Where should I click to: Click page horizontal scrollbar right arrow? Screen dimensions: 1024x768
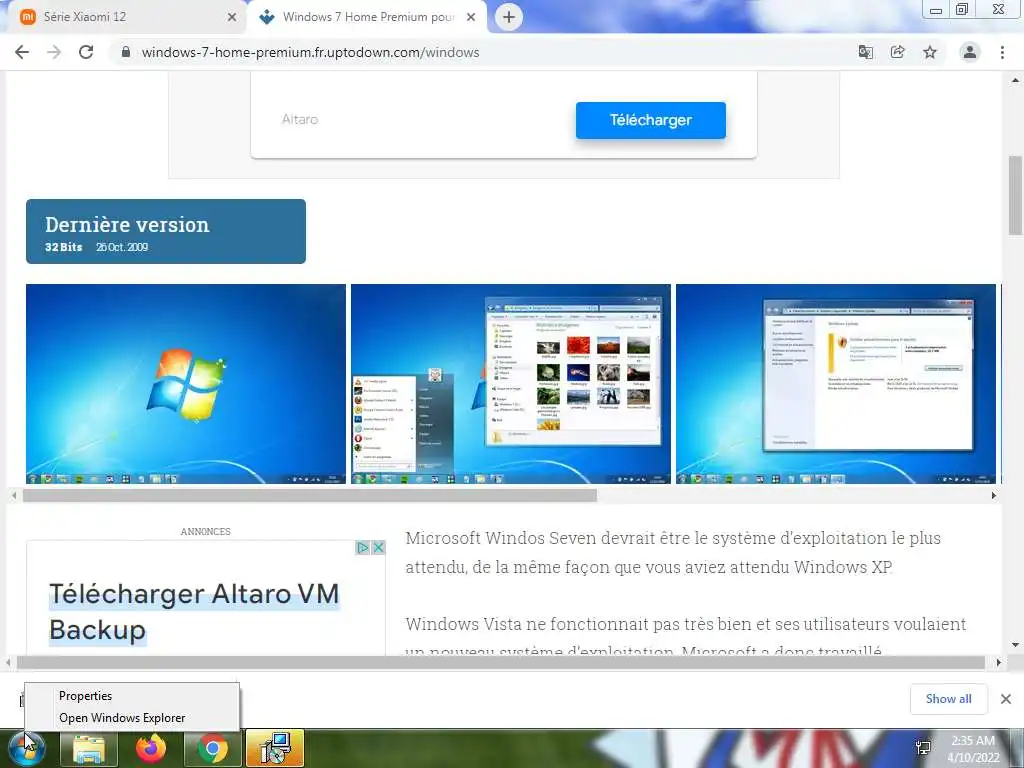(x=998, y=663)
